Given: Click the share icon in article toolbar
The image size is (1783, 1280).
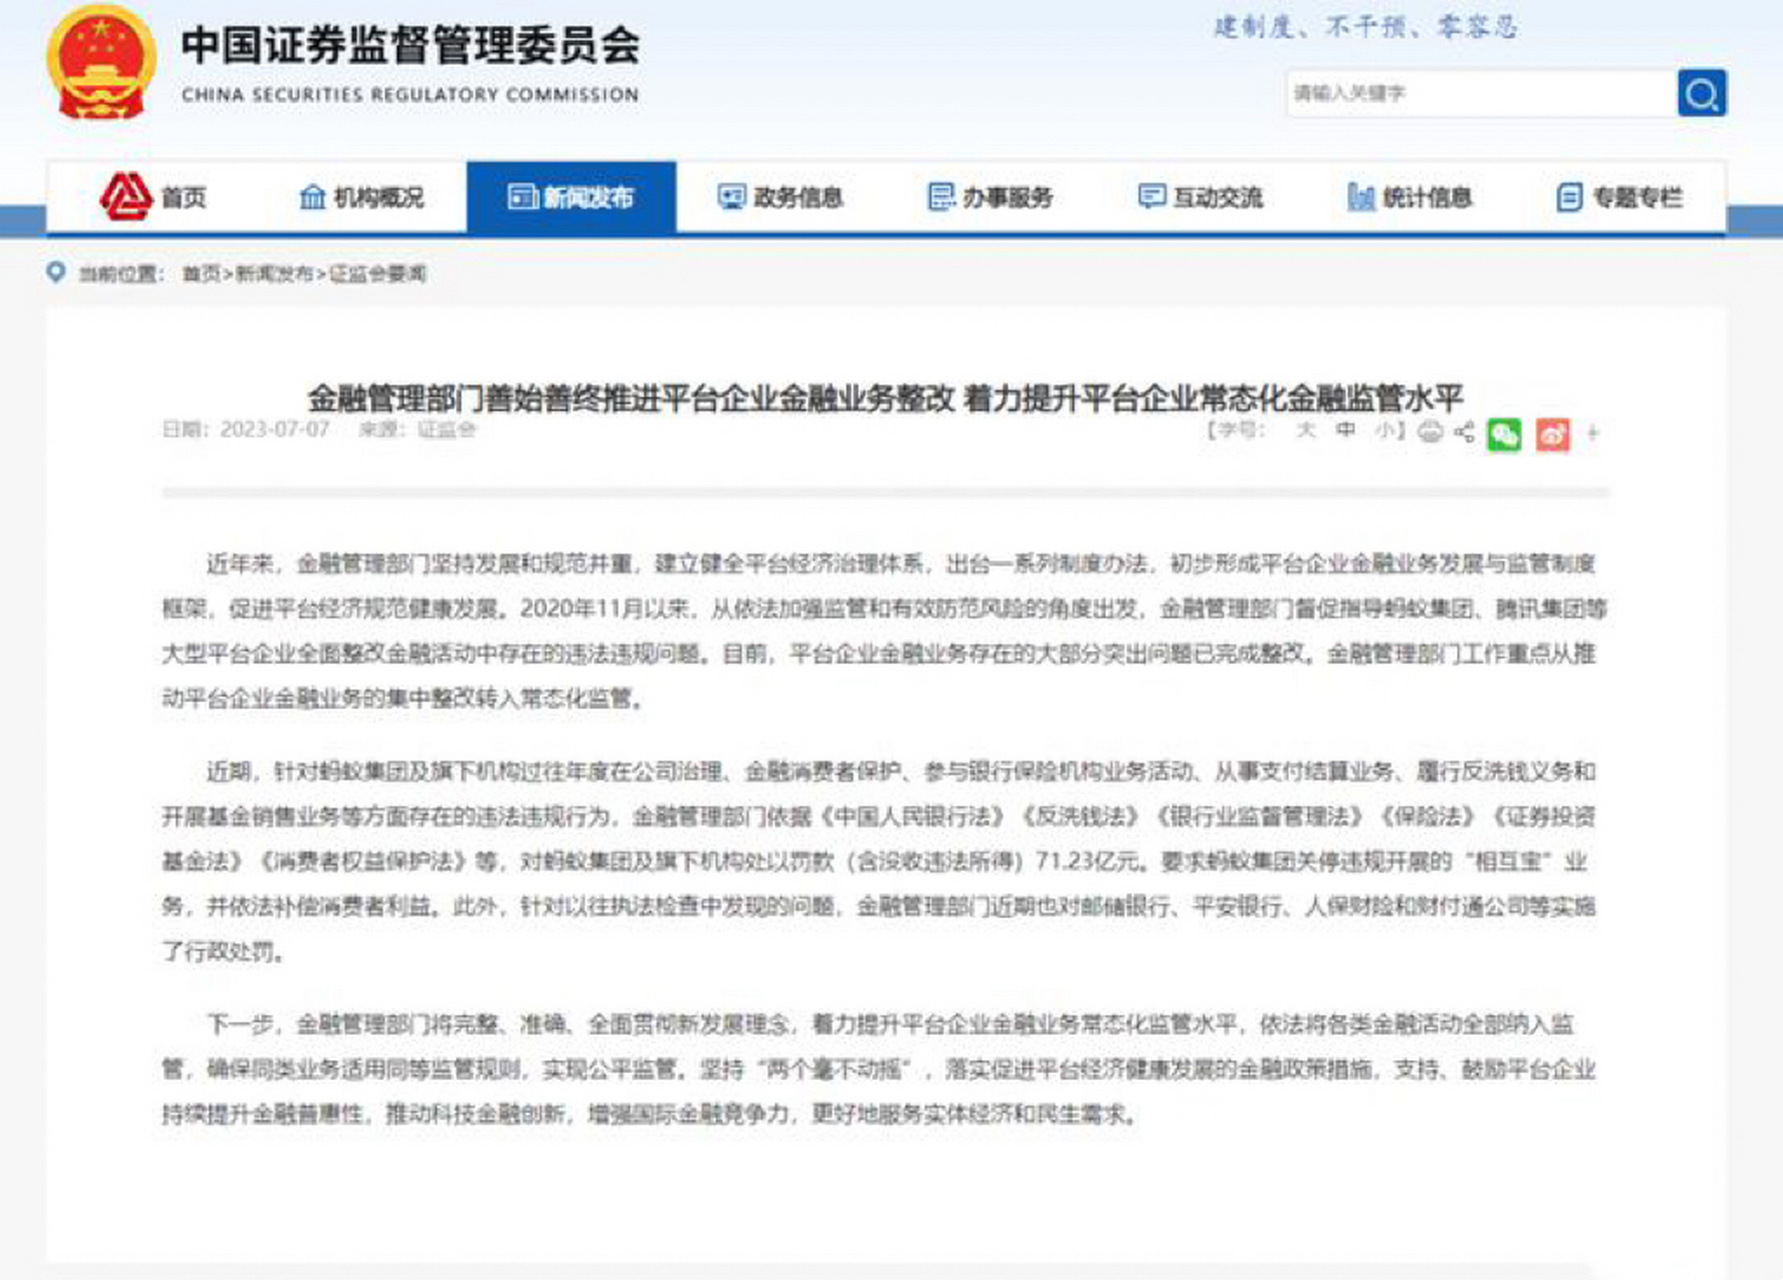Looking at the screenshot, I should point(1465,432).
